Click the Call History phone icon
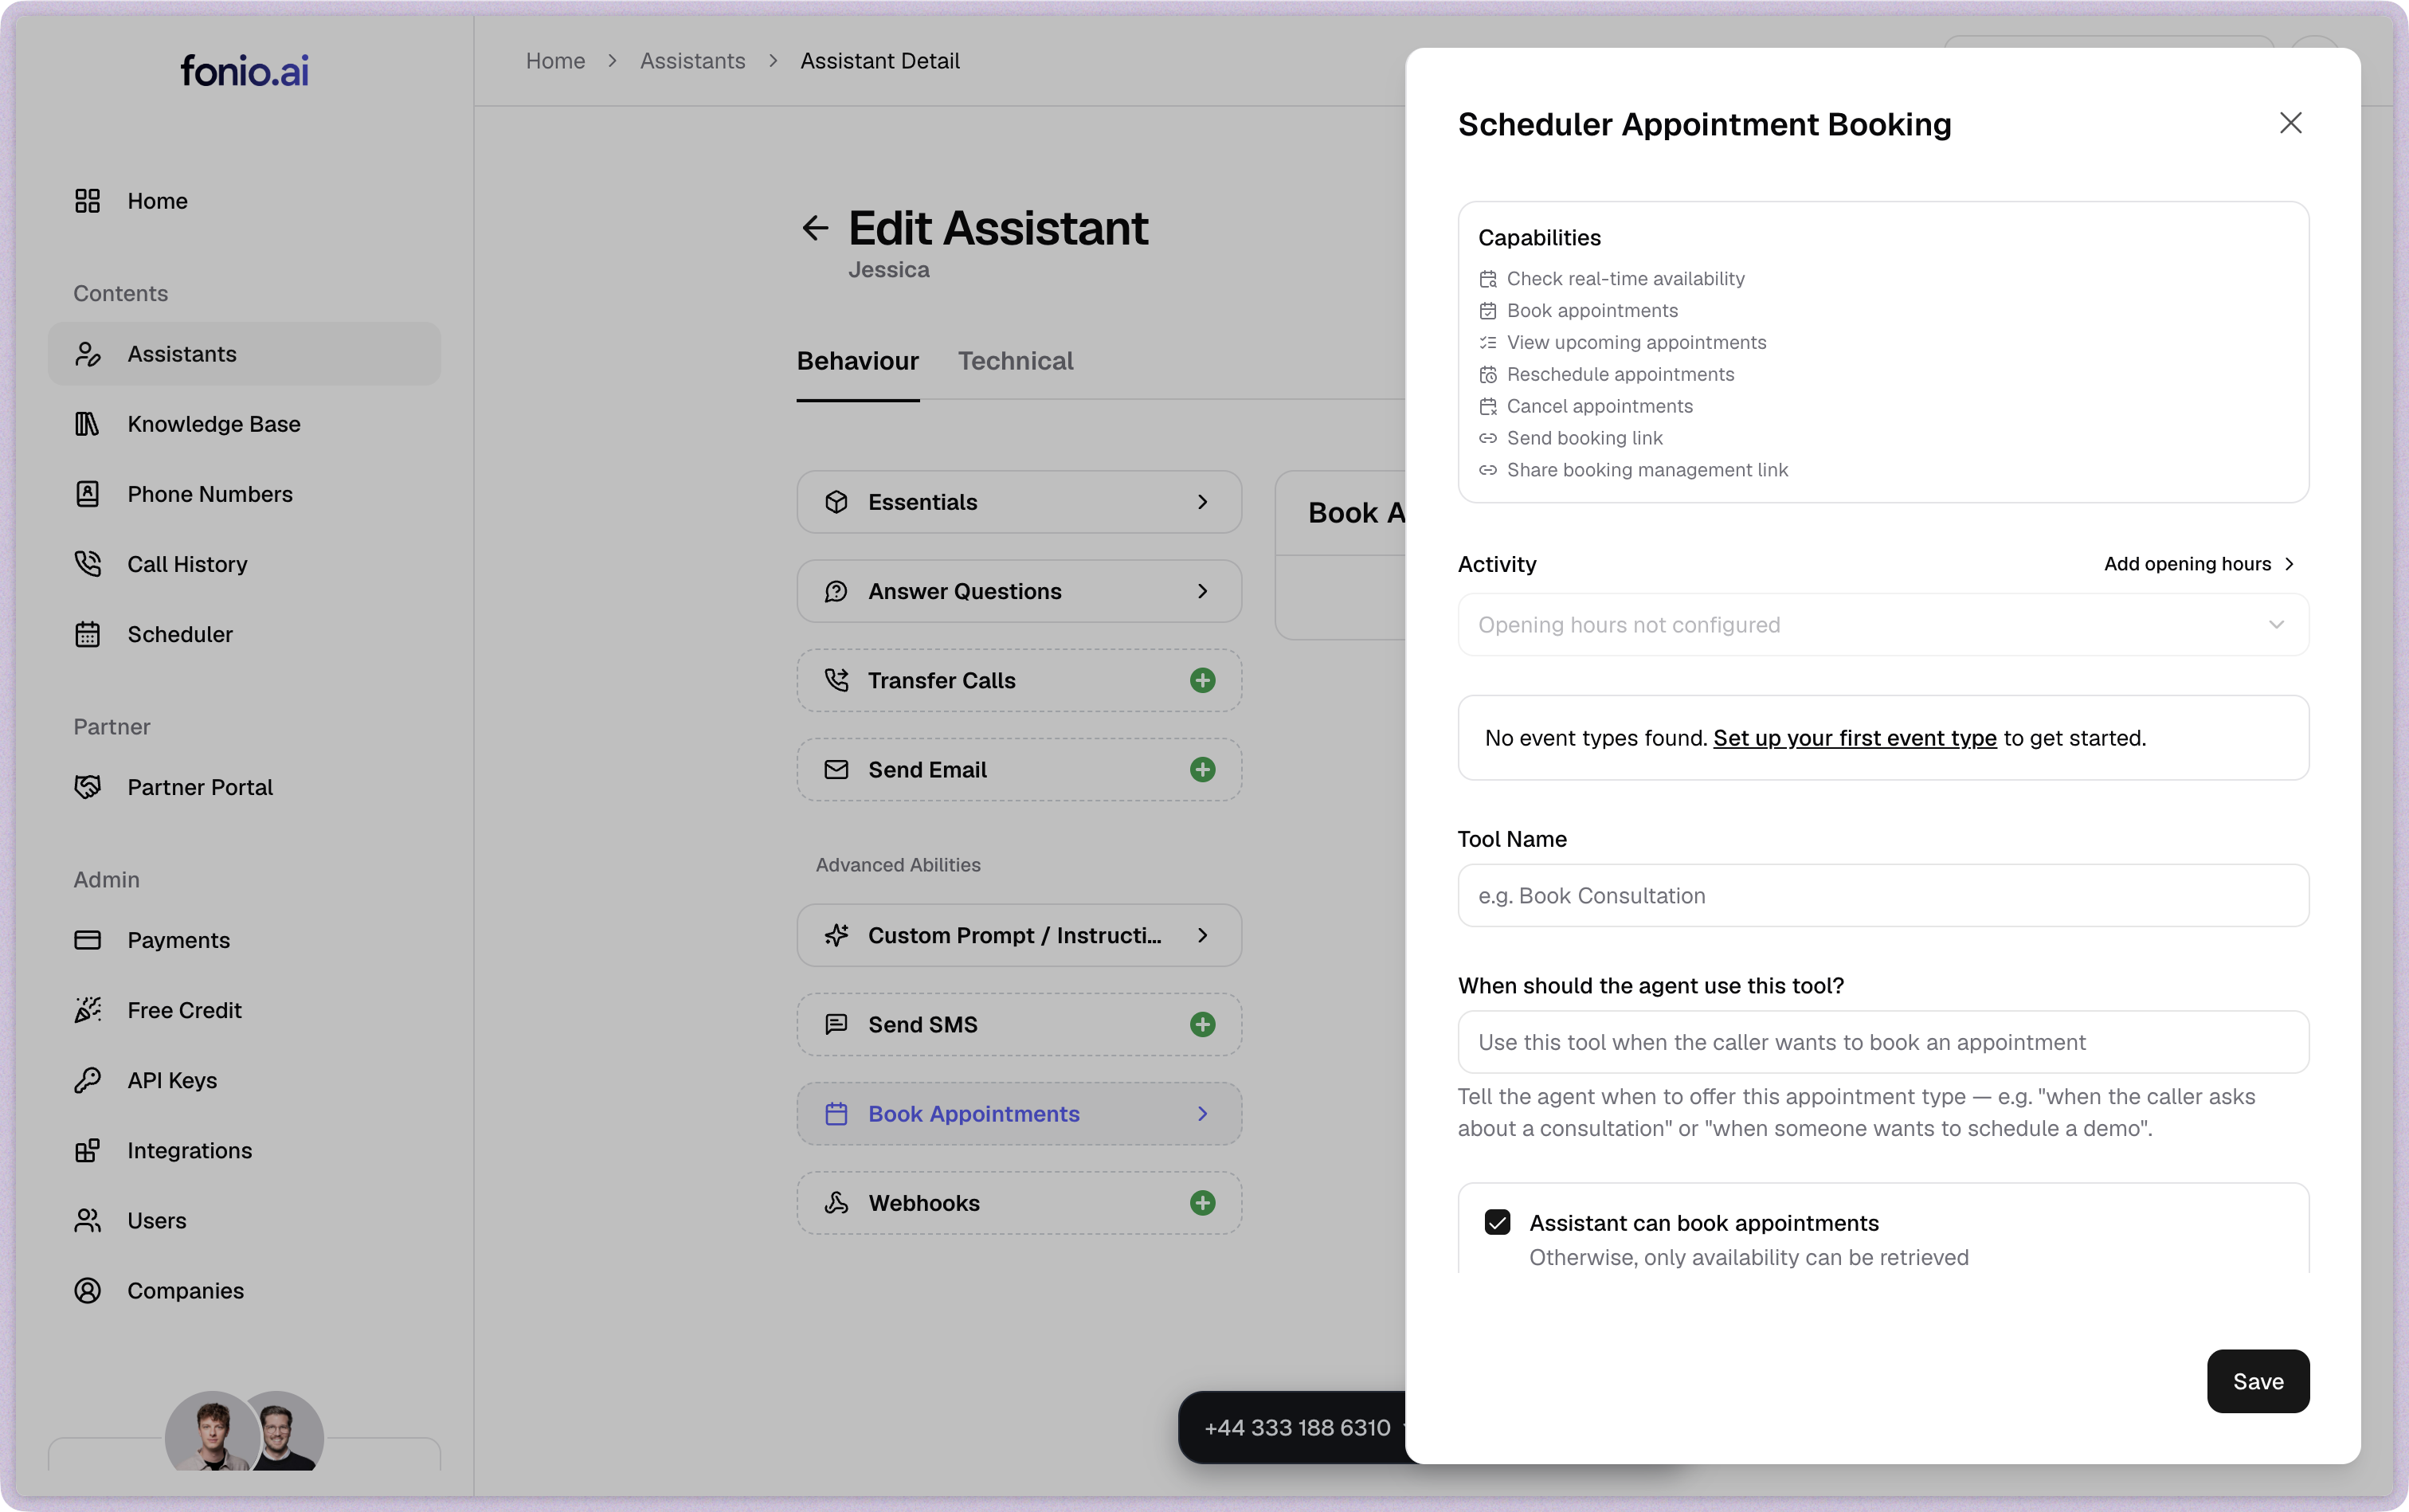This screenshot has width=2409, height=1512. click(x=87, y=564)
